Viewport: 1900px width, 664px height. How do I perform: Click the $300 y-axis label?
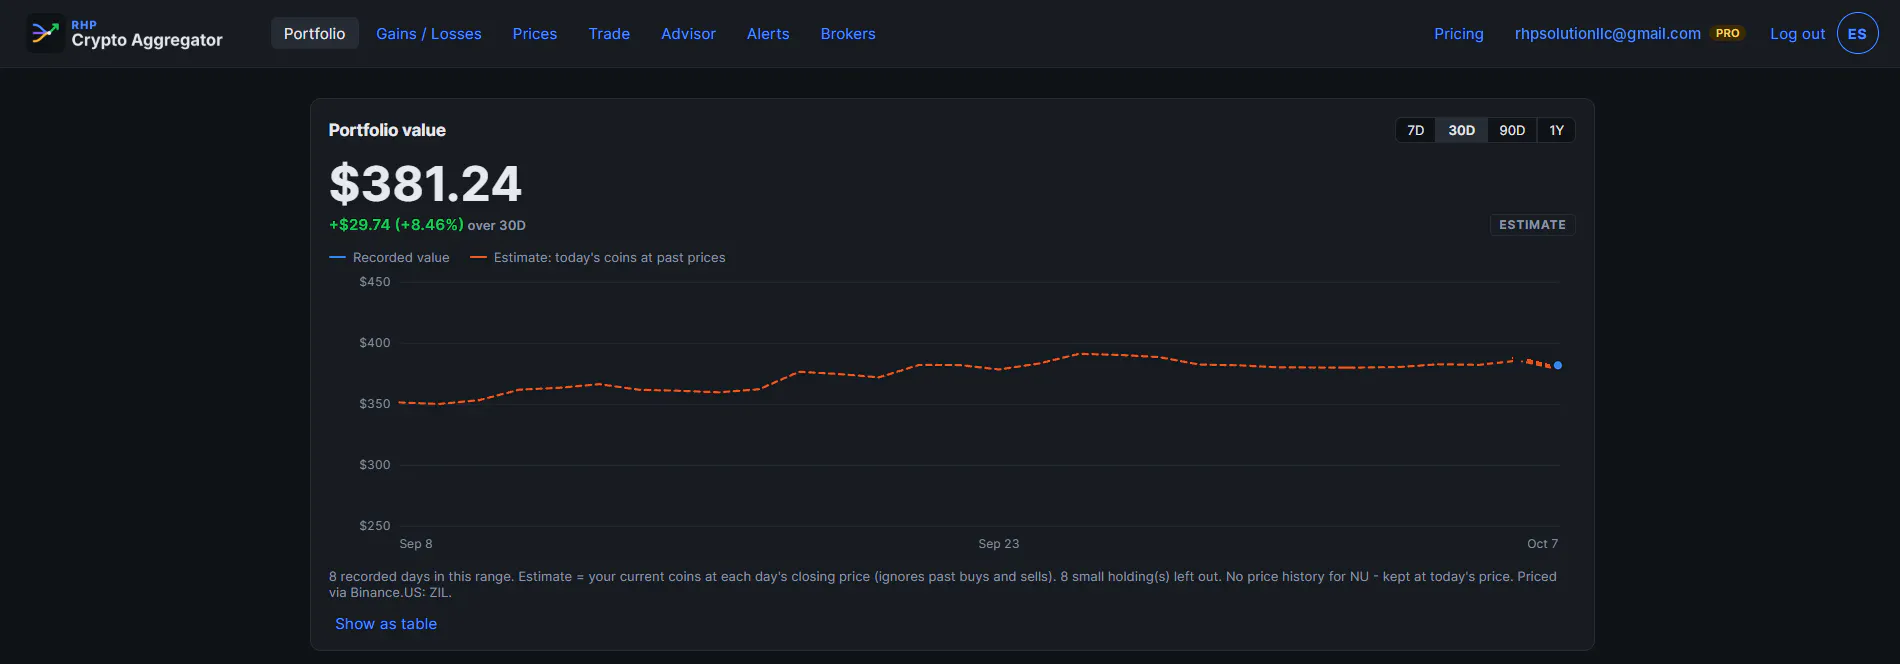click(375, 464)
